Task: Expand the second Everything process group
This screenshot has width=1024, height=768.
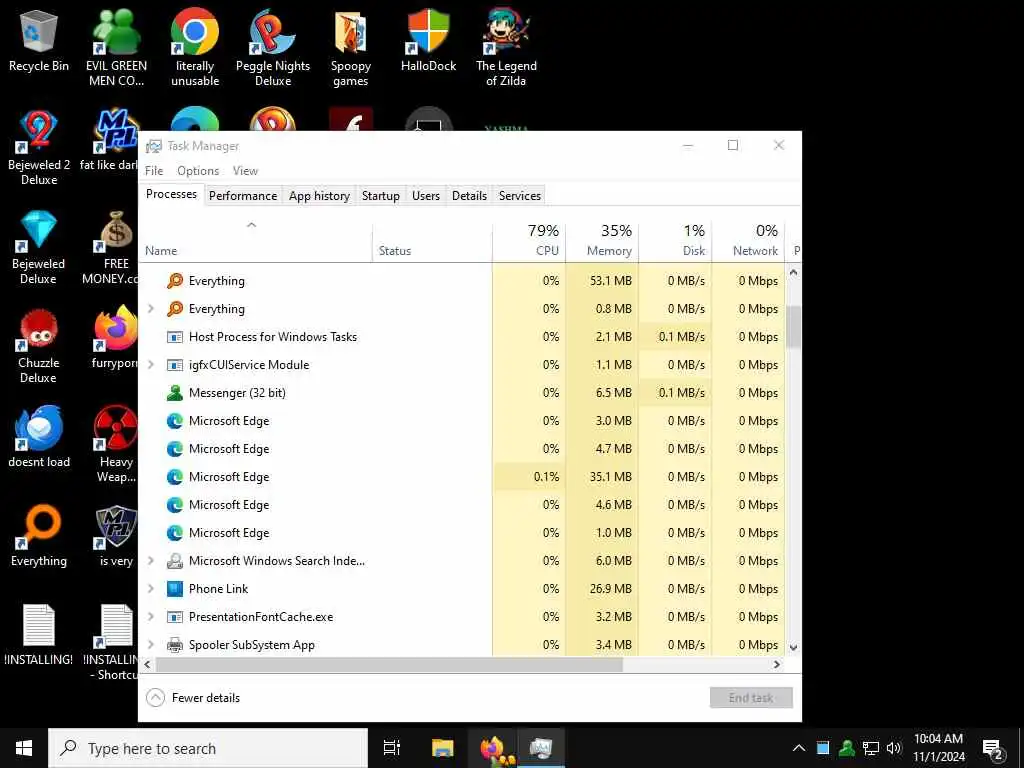Action: [151, 308]
